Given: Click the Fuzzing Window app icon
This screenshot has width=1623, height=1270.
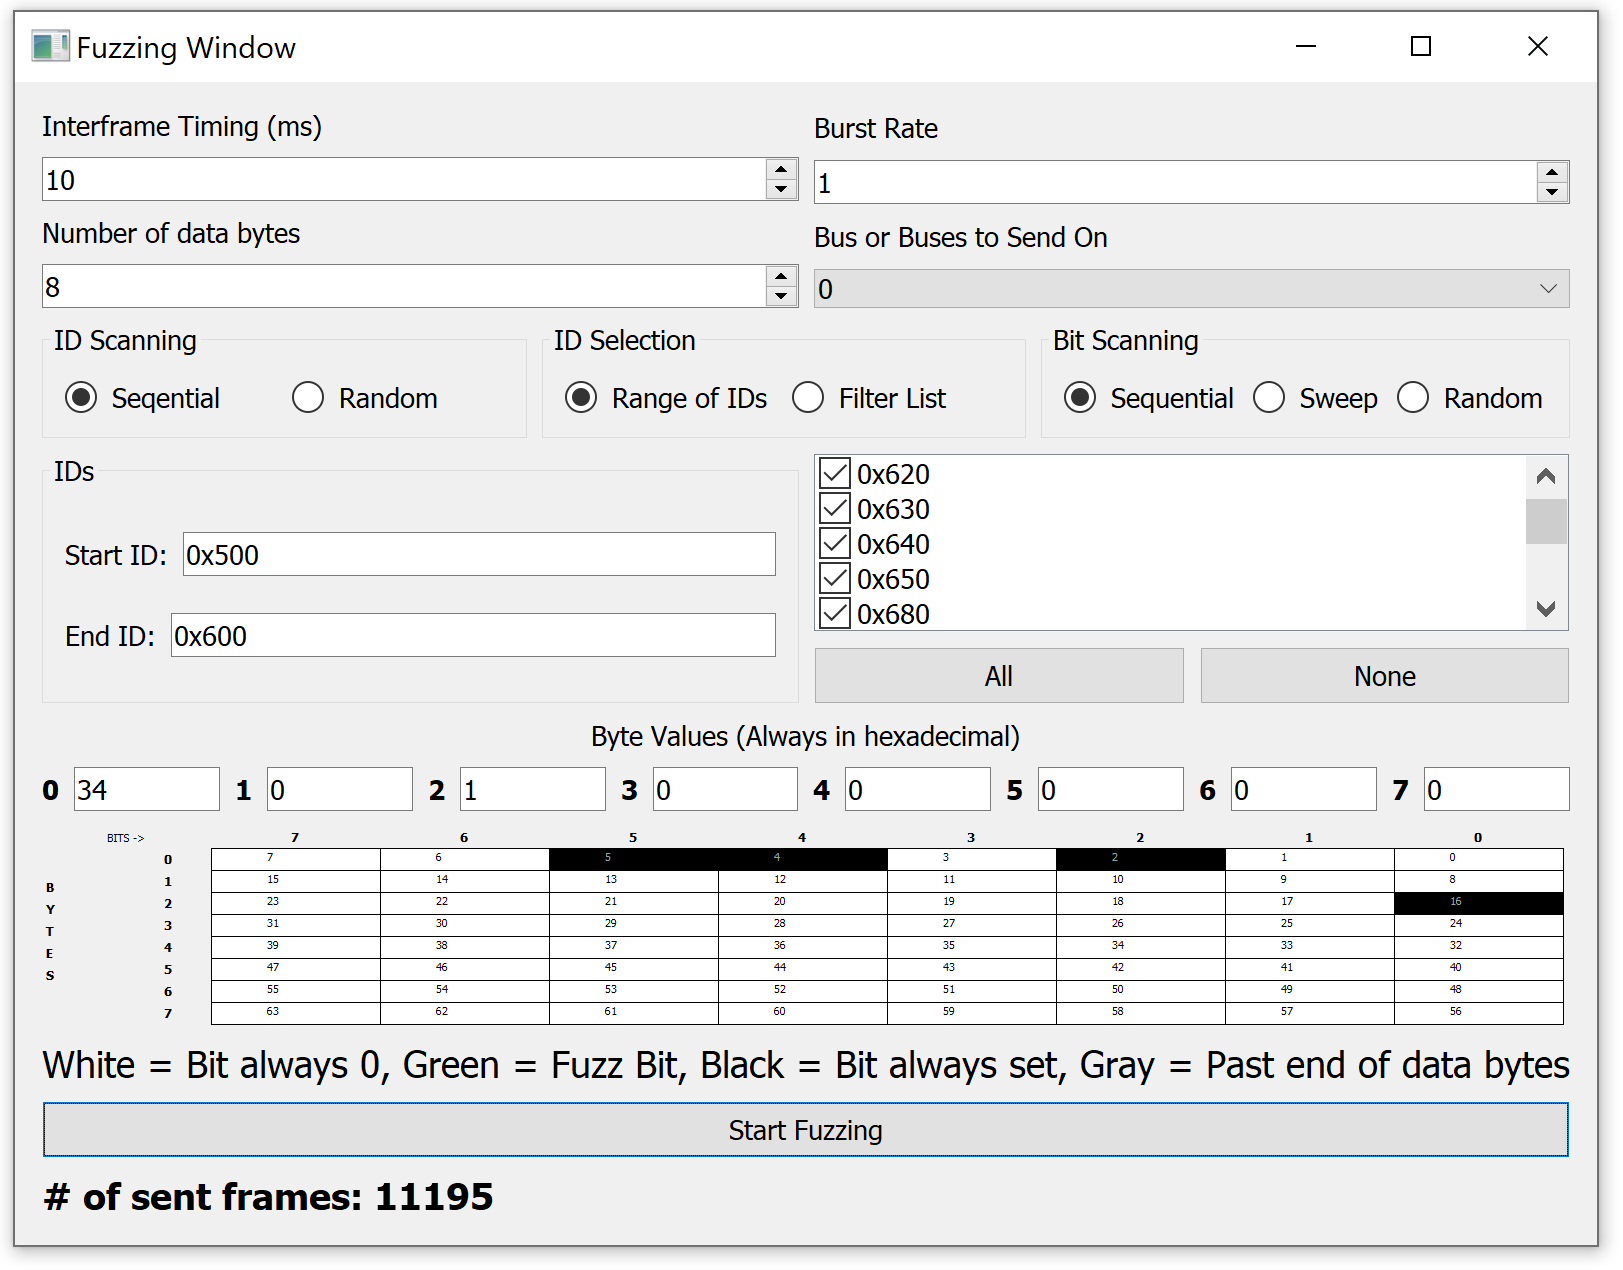Looking at the screenshot, I should point(50,47).
